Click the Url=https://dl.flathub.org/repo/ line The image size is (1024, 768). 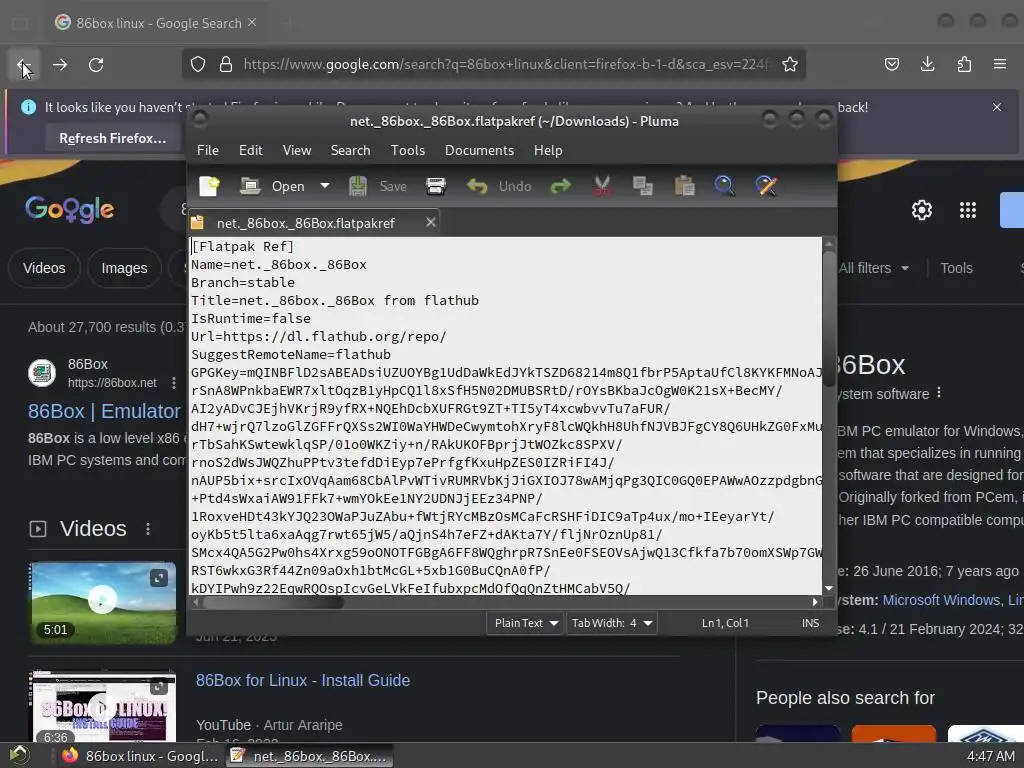tap(318, 337)
